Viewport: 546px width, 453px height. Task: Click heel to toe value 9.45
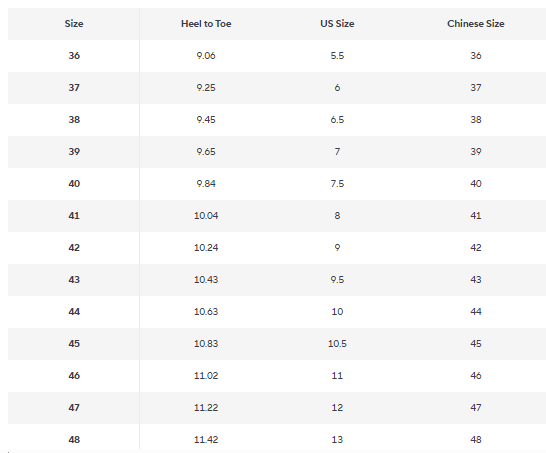tap(206, 120)
